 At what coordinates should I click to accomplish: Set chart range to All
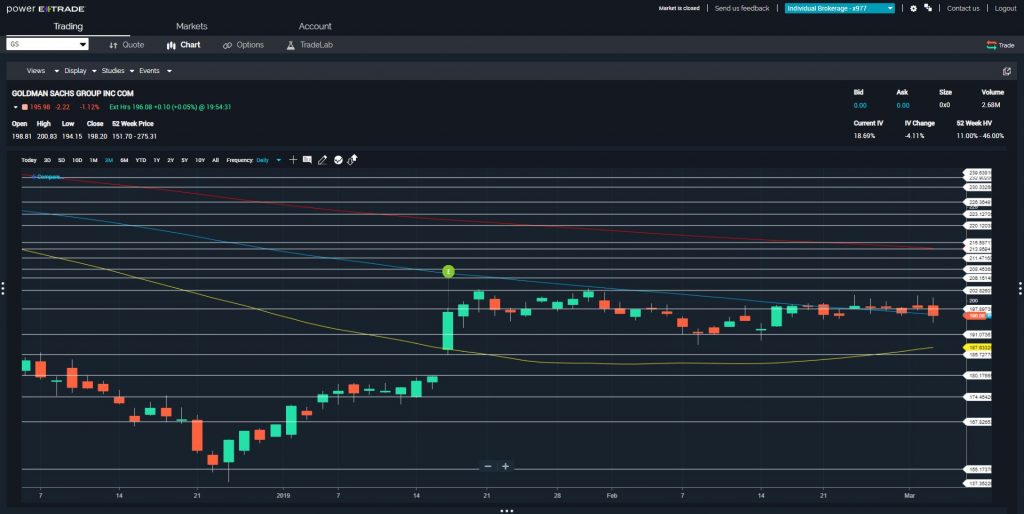(216, 160)
